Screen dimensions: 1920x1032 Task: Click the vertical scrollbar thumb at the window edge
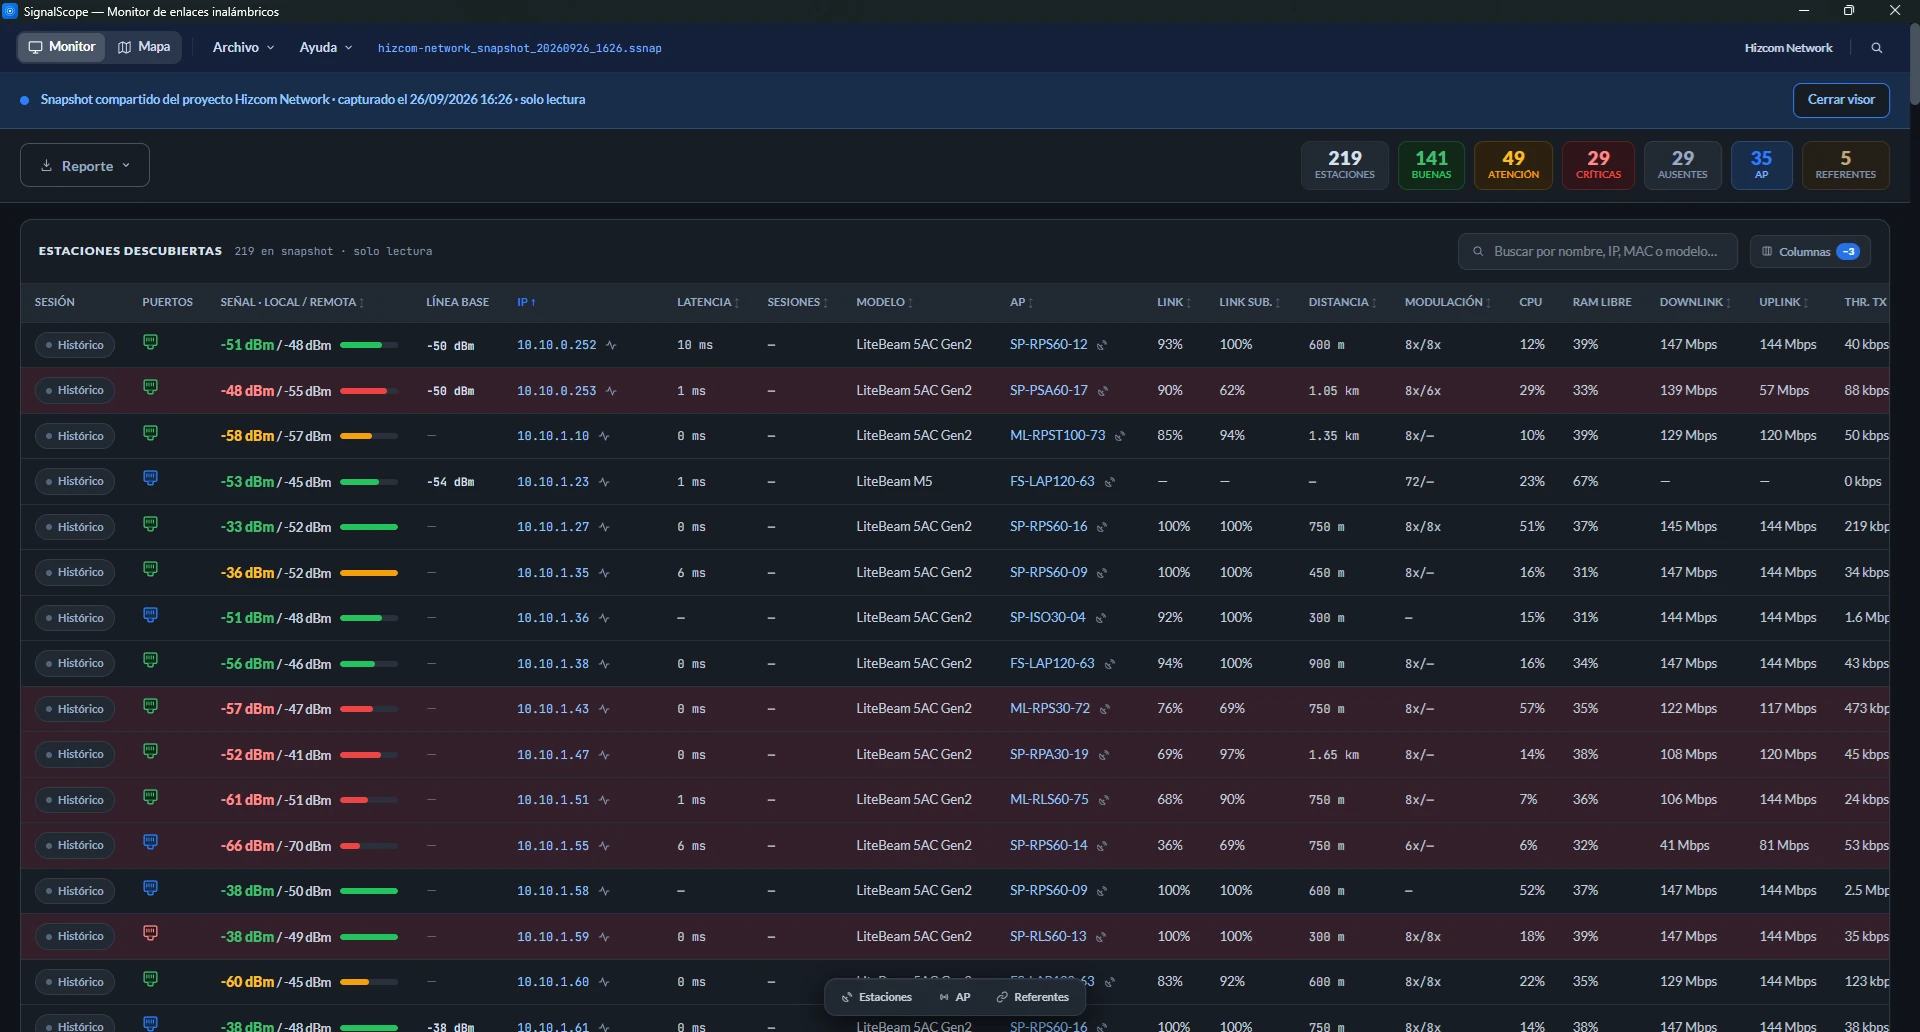(1914, 62)
